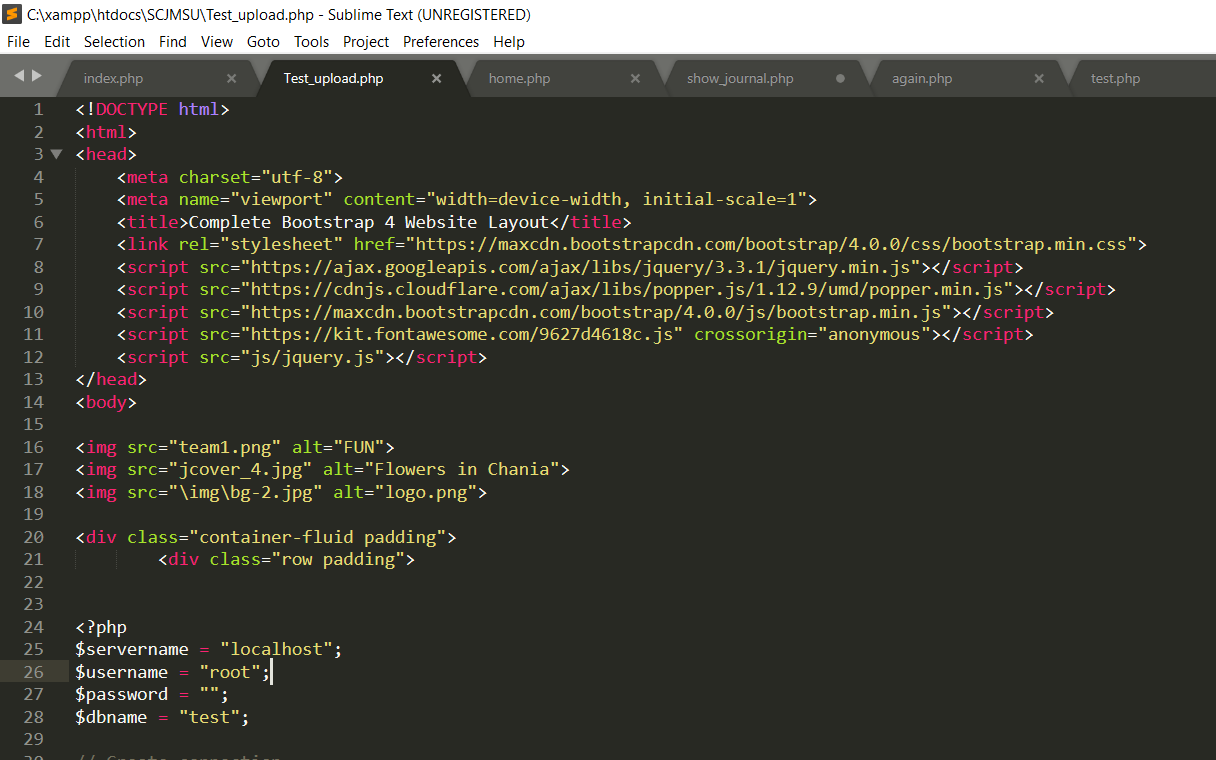Viewport: 1216px width, 760px height.
Task: Open the Edit menu
Action: click(57, 42)
